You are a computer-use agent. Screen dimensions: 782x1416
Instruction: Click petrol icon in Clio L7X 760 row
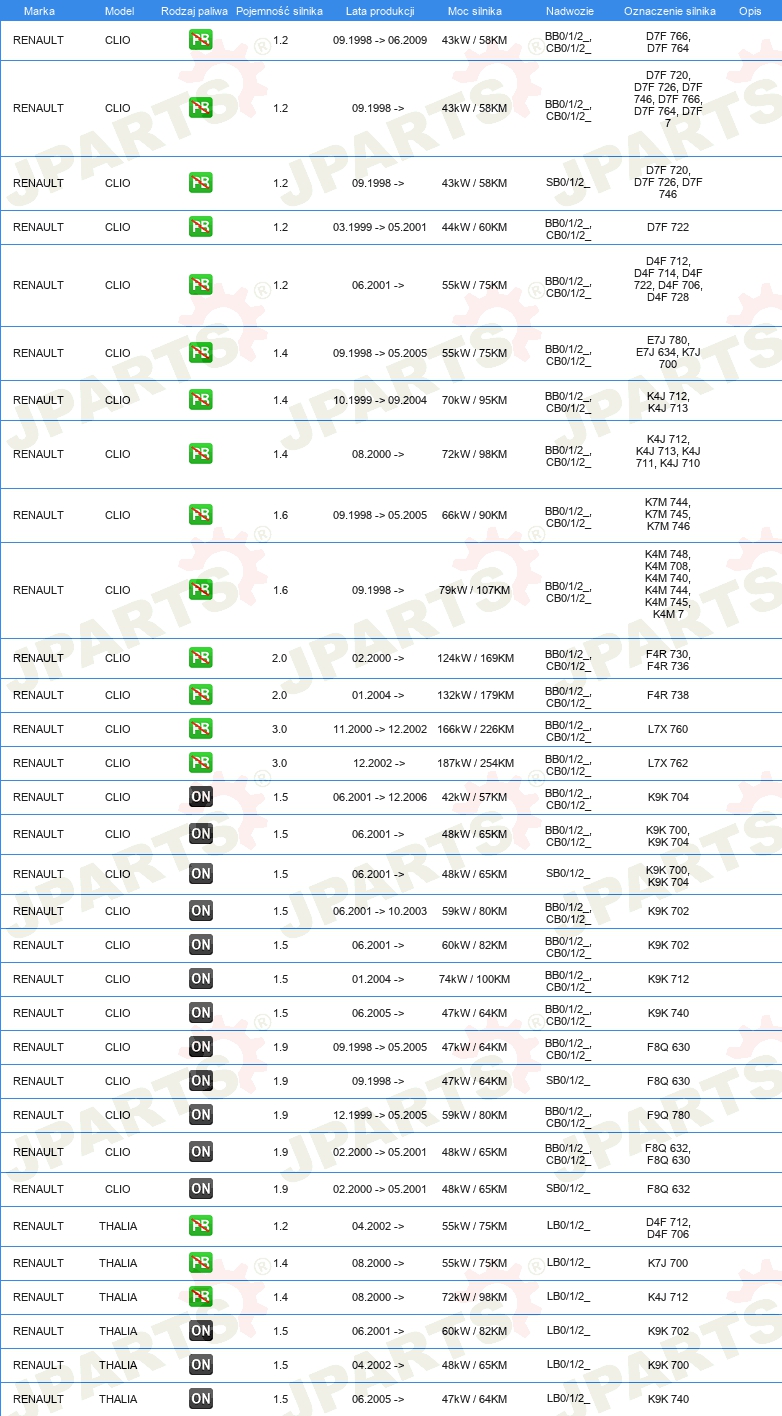point(200,729)
